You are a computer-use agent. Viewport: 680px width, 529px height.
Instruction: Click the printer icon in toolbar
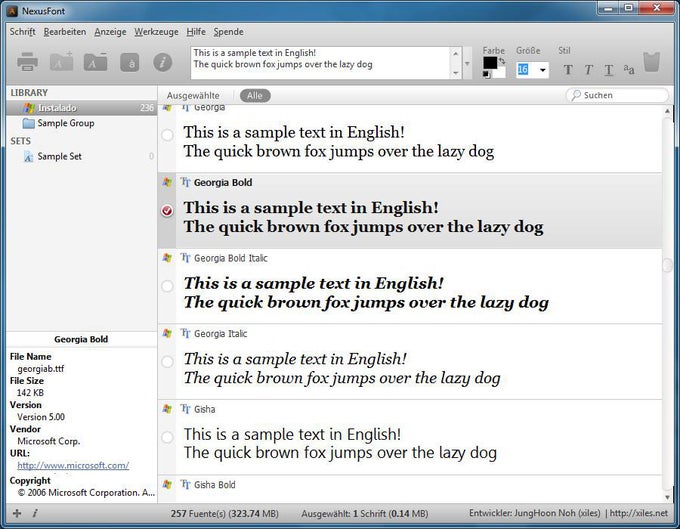27,62
